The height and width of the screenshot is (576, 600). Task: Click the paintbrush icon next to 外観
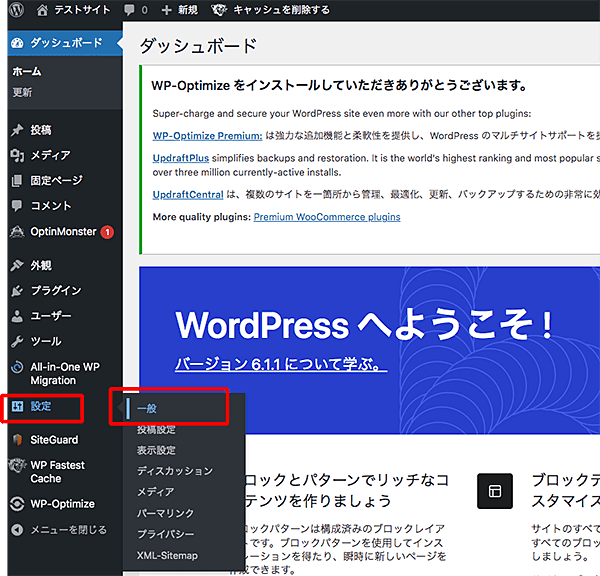17,265
